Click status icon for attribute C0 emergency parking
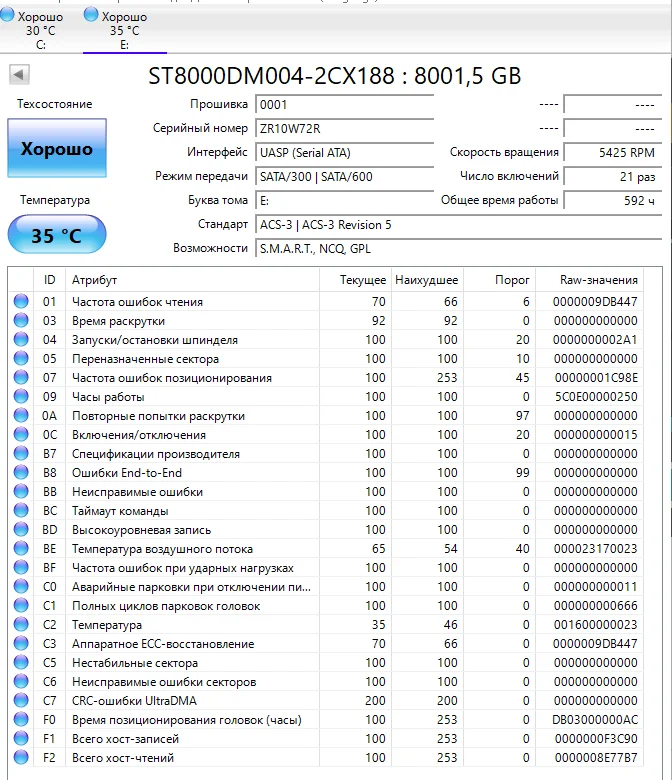 click(21, 586)
